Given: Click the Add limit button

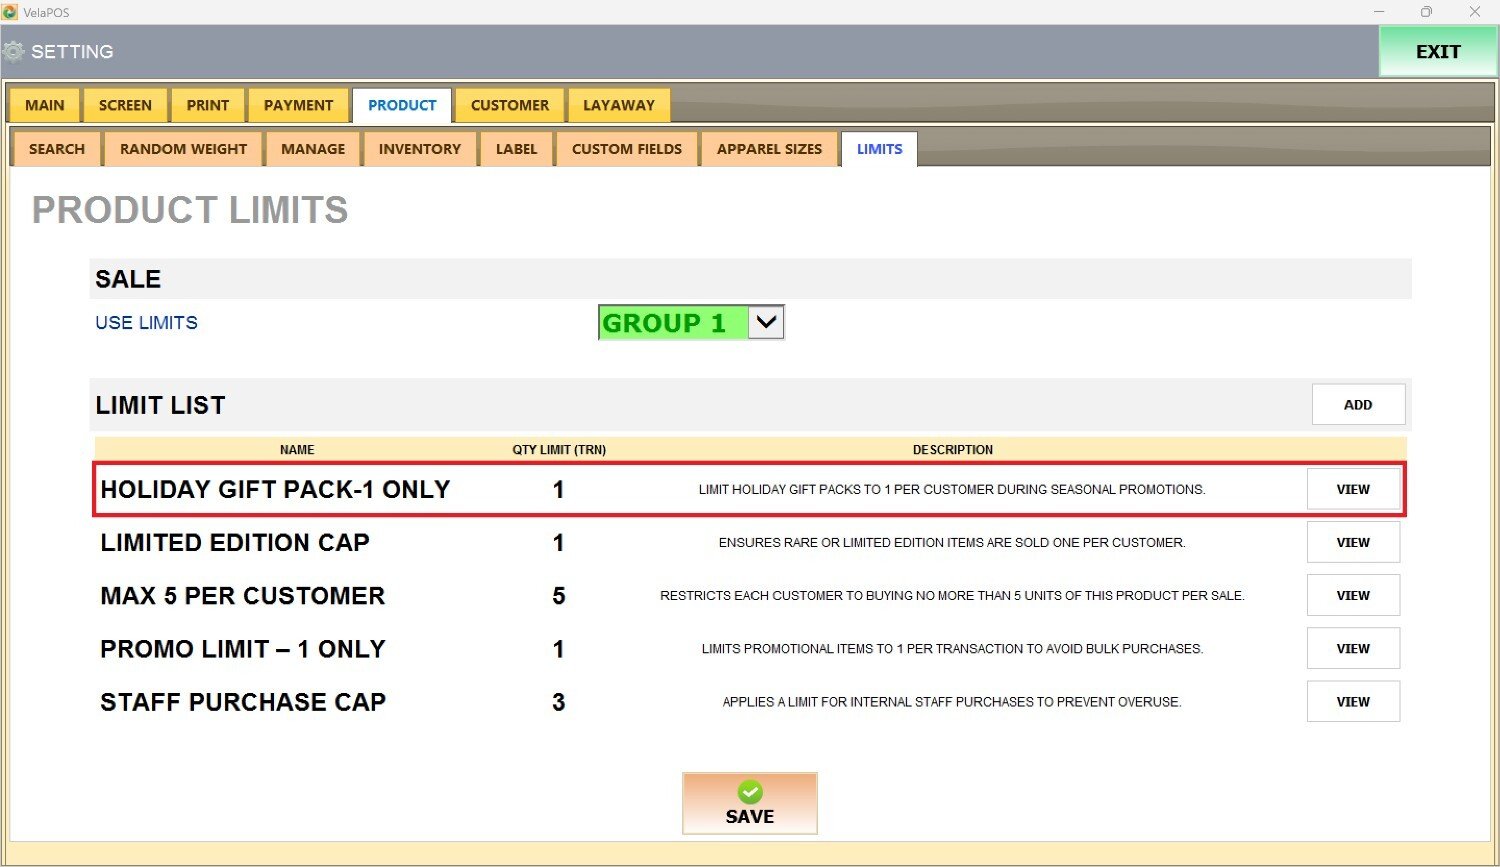Looking at the screenshot, I should 1357,405.
